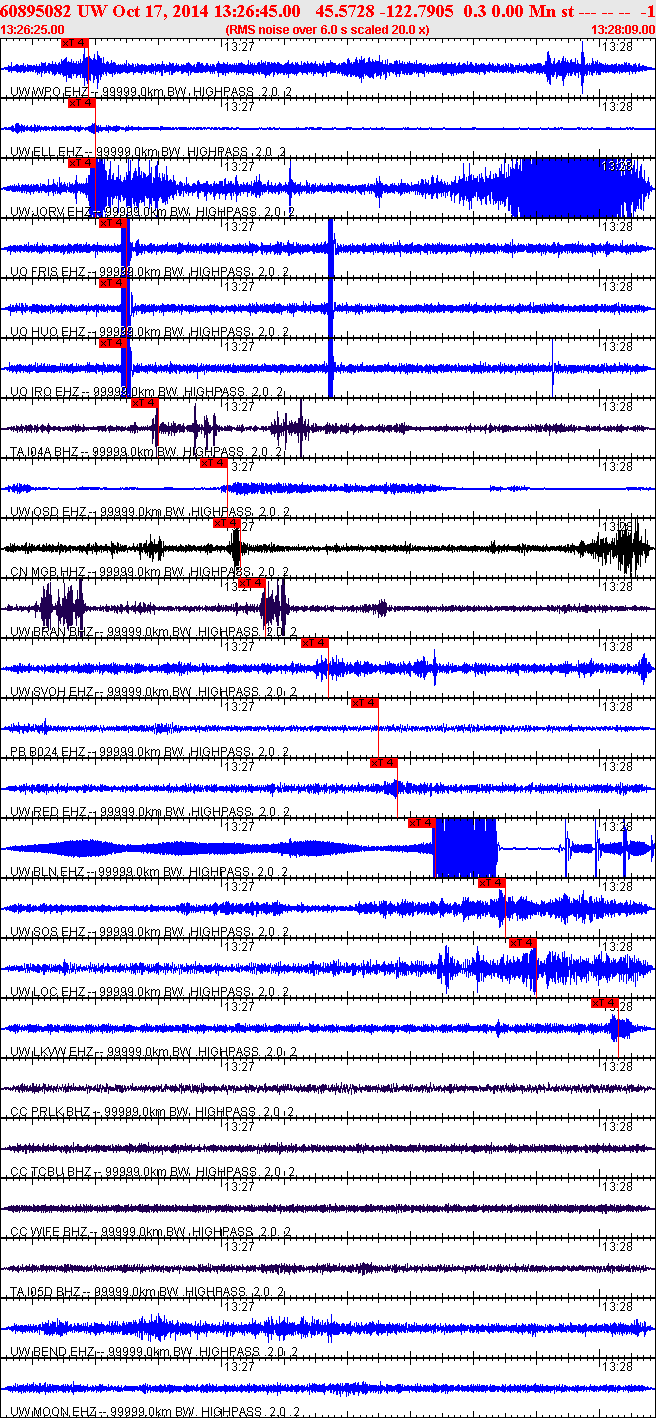Screen dimensions: 656x1418
Task: Click the red pick flag on UW LKVW trace
Action: [605, 1003]
